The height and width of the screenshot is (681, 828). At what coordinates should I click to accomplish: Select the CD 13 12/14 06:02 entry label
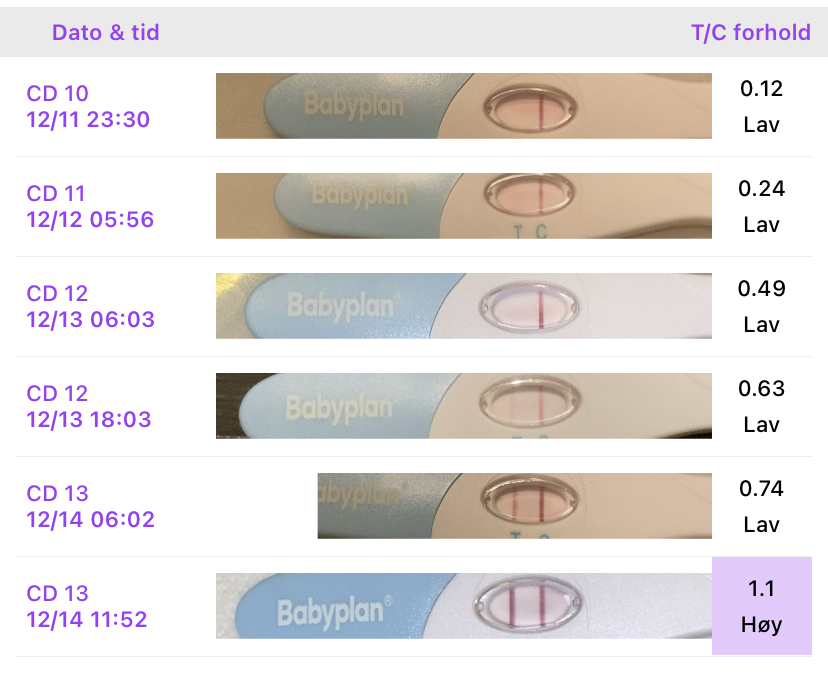tap(88, 506)
